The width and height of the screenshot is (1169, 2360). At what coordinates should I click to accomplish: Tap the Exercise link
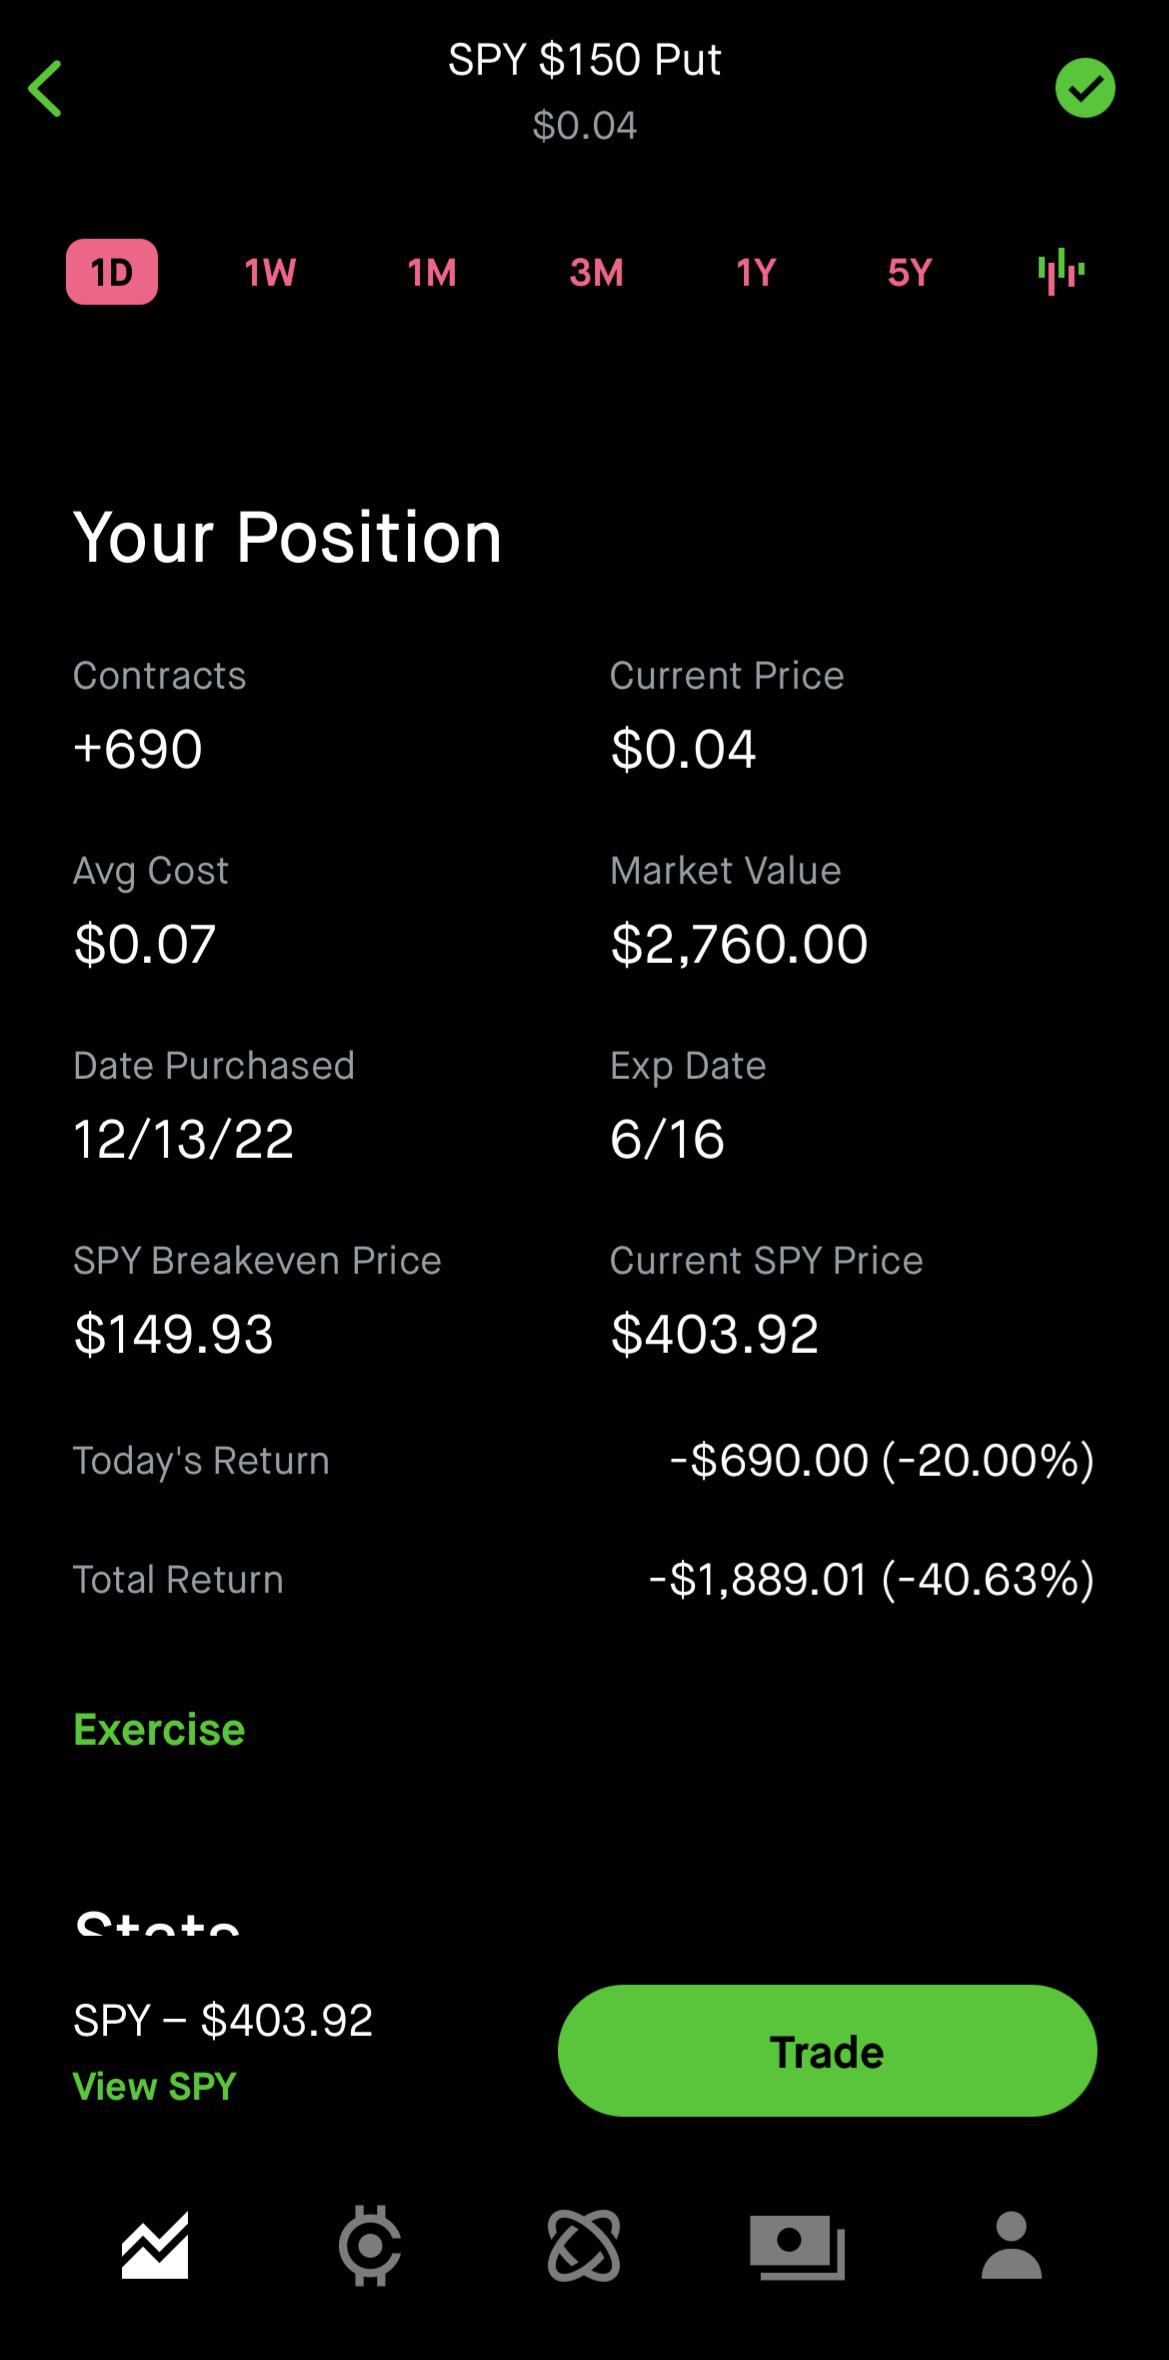[x=159, y=1730]
